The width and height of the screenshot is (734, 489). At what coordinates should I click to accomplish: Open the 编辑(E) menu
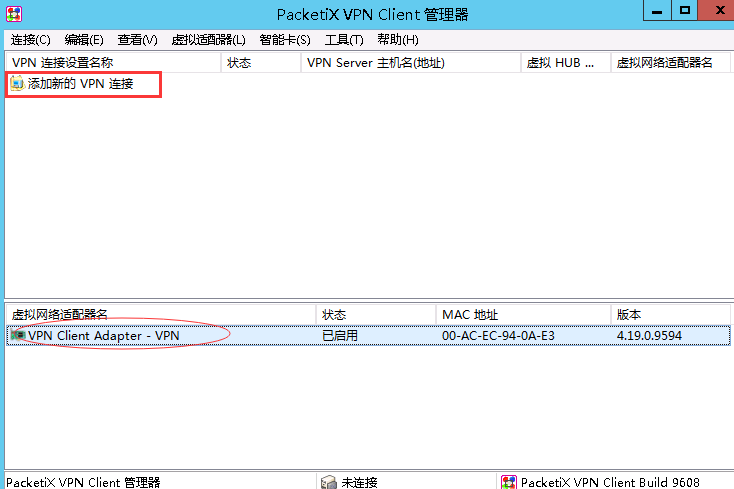pyautogui.click(x=84, y=40)
